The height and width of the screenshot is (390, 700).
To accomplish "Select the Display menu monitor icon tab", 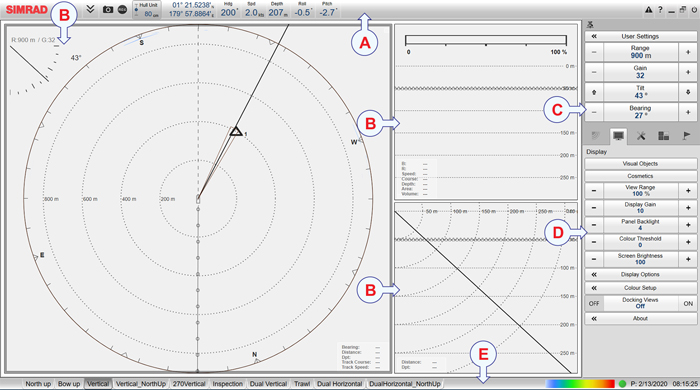I will (618, 136).
